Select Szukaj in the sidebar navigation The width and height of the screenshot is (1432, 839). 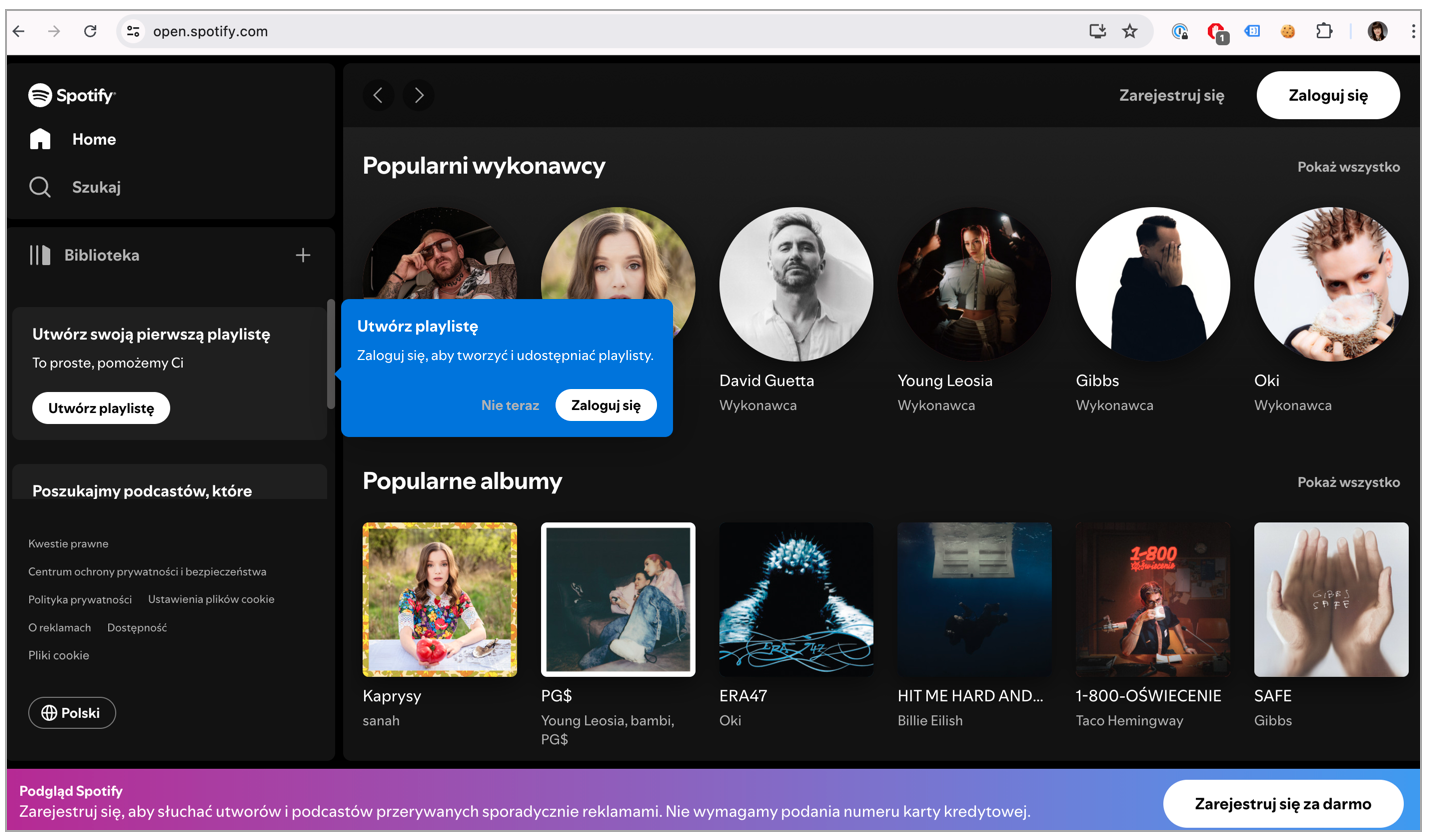(x=96, y=187)
